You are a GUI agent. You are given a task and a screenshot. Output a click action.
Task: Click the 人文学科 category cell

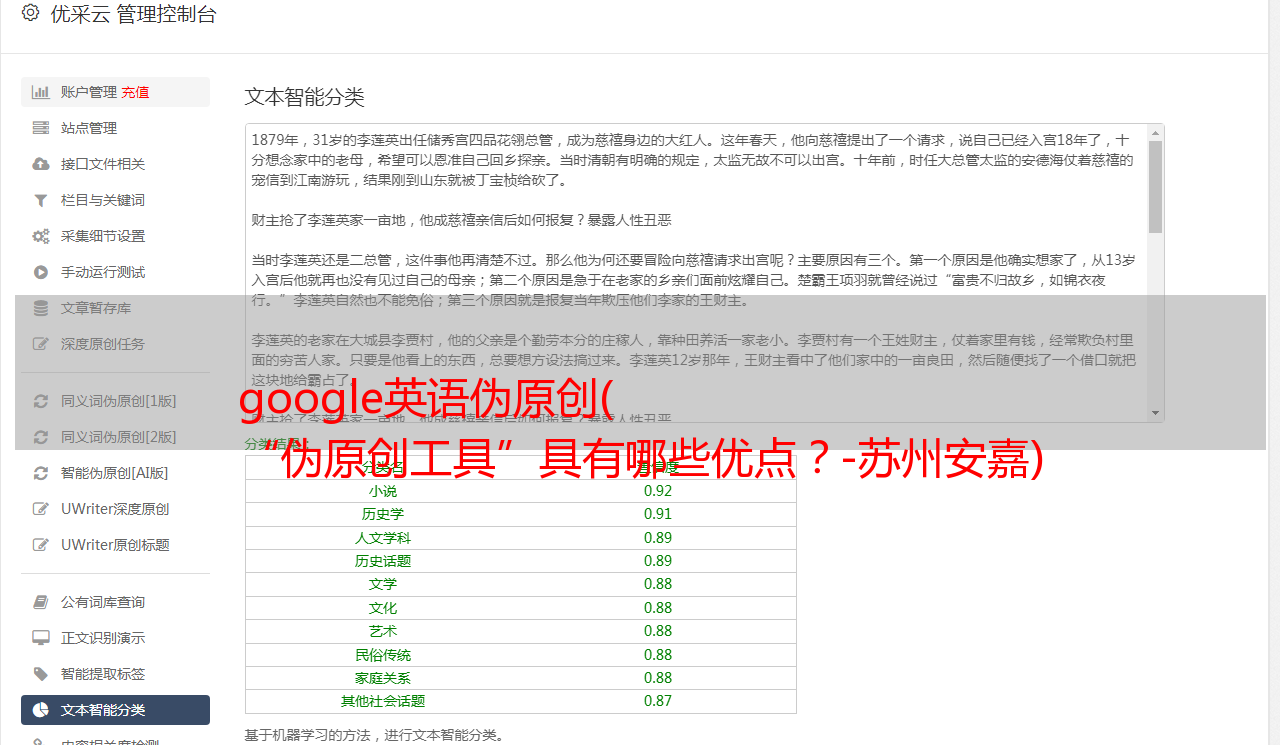pos(383,538)
